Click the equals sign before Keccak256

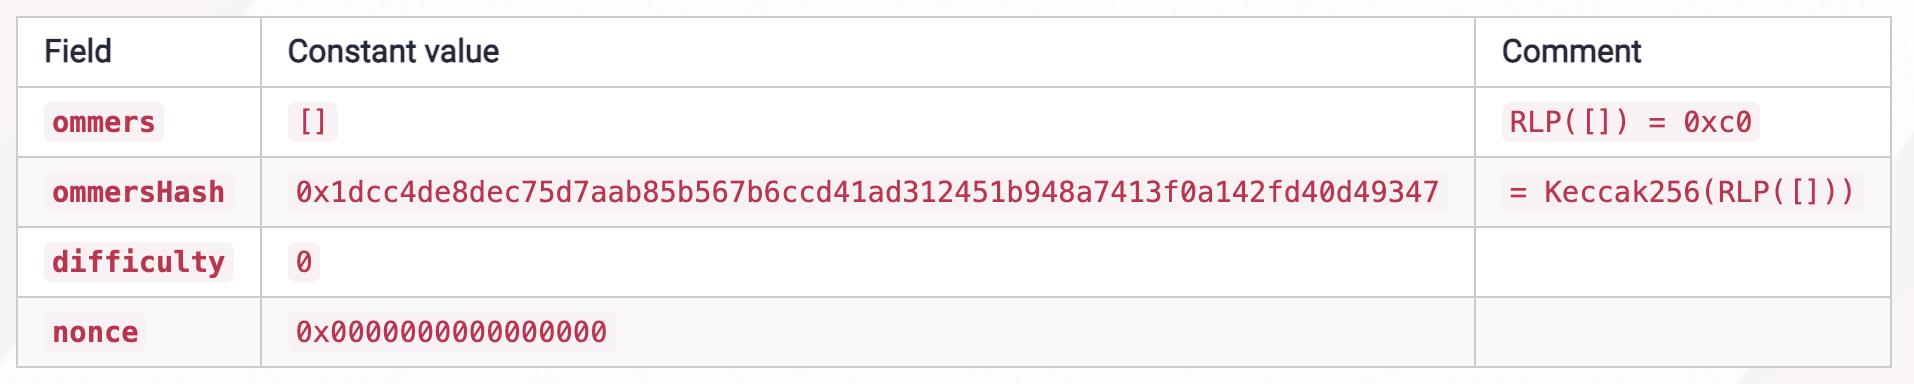(1518, 192)
